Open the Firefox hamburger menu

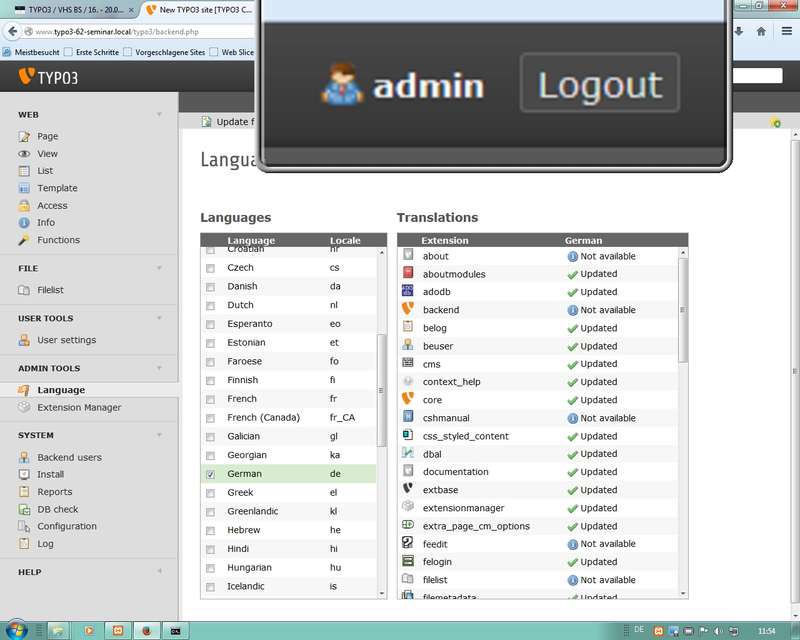(x=787, y=32)
